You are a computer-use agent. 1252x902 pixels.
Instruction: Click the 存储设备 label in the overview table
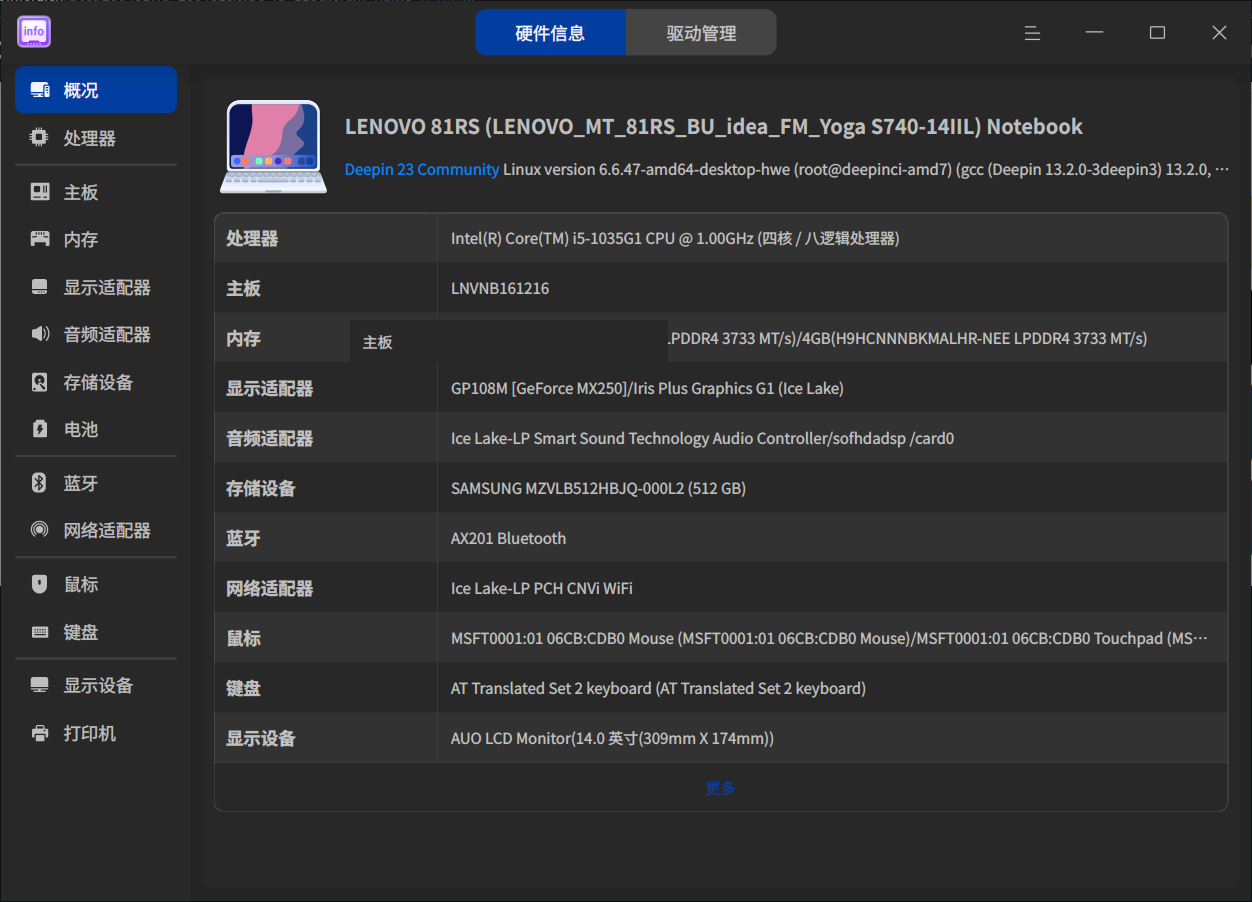(x=261, y=488)
